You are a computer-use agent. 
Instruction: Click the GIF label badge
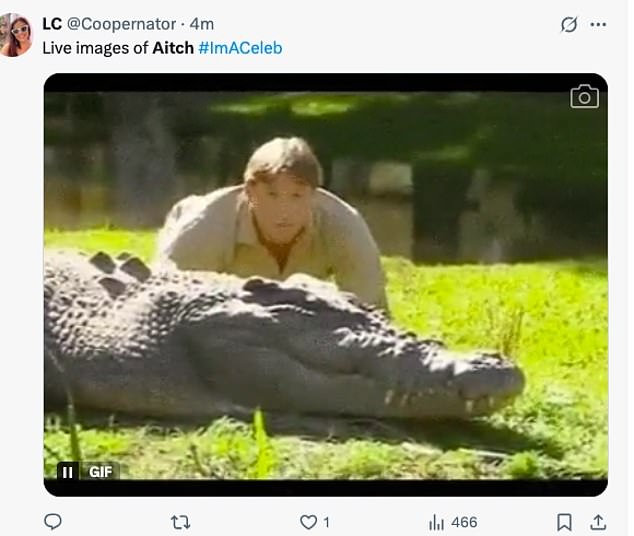[x=101, y=472]
